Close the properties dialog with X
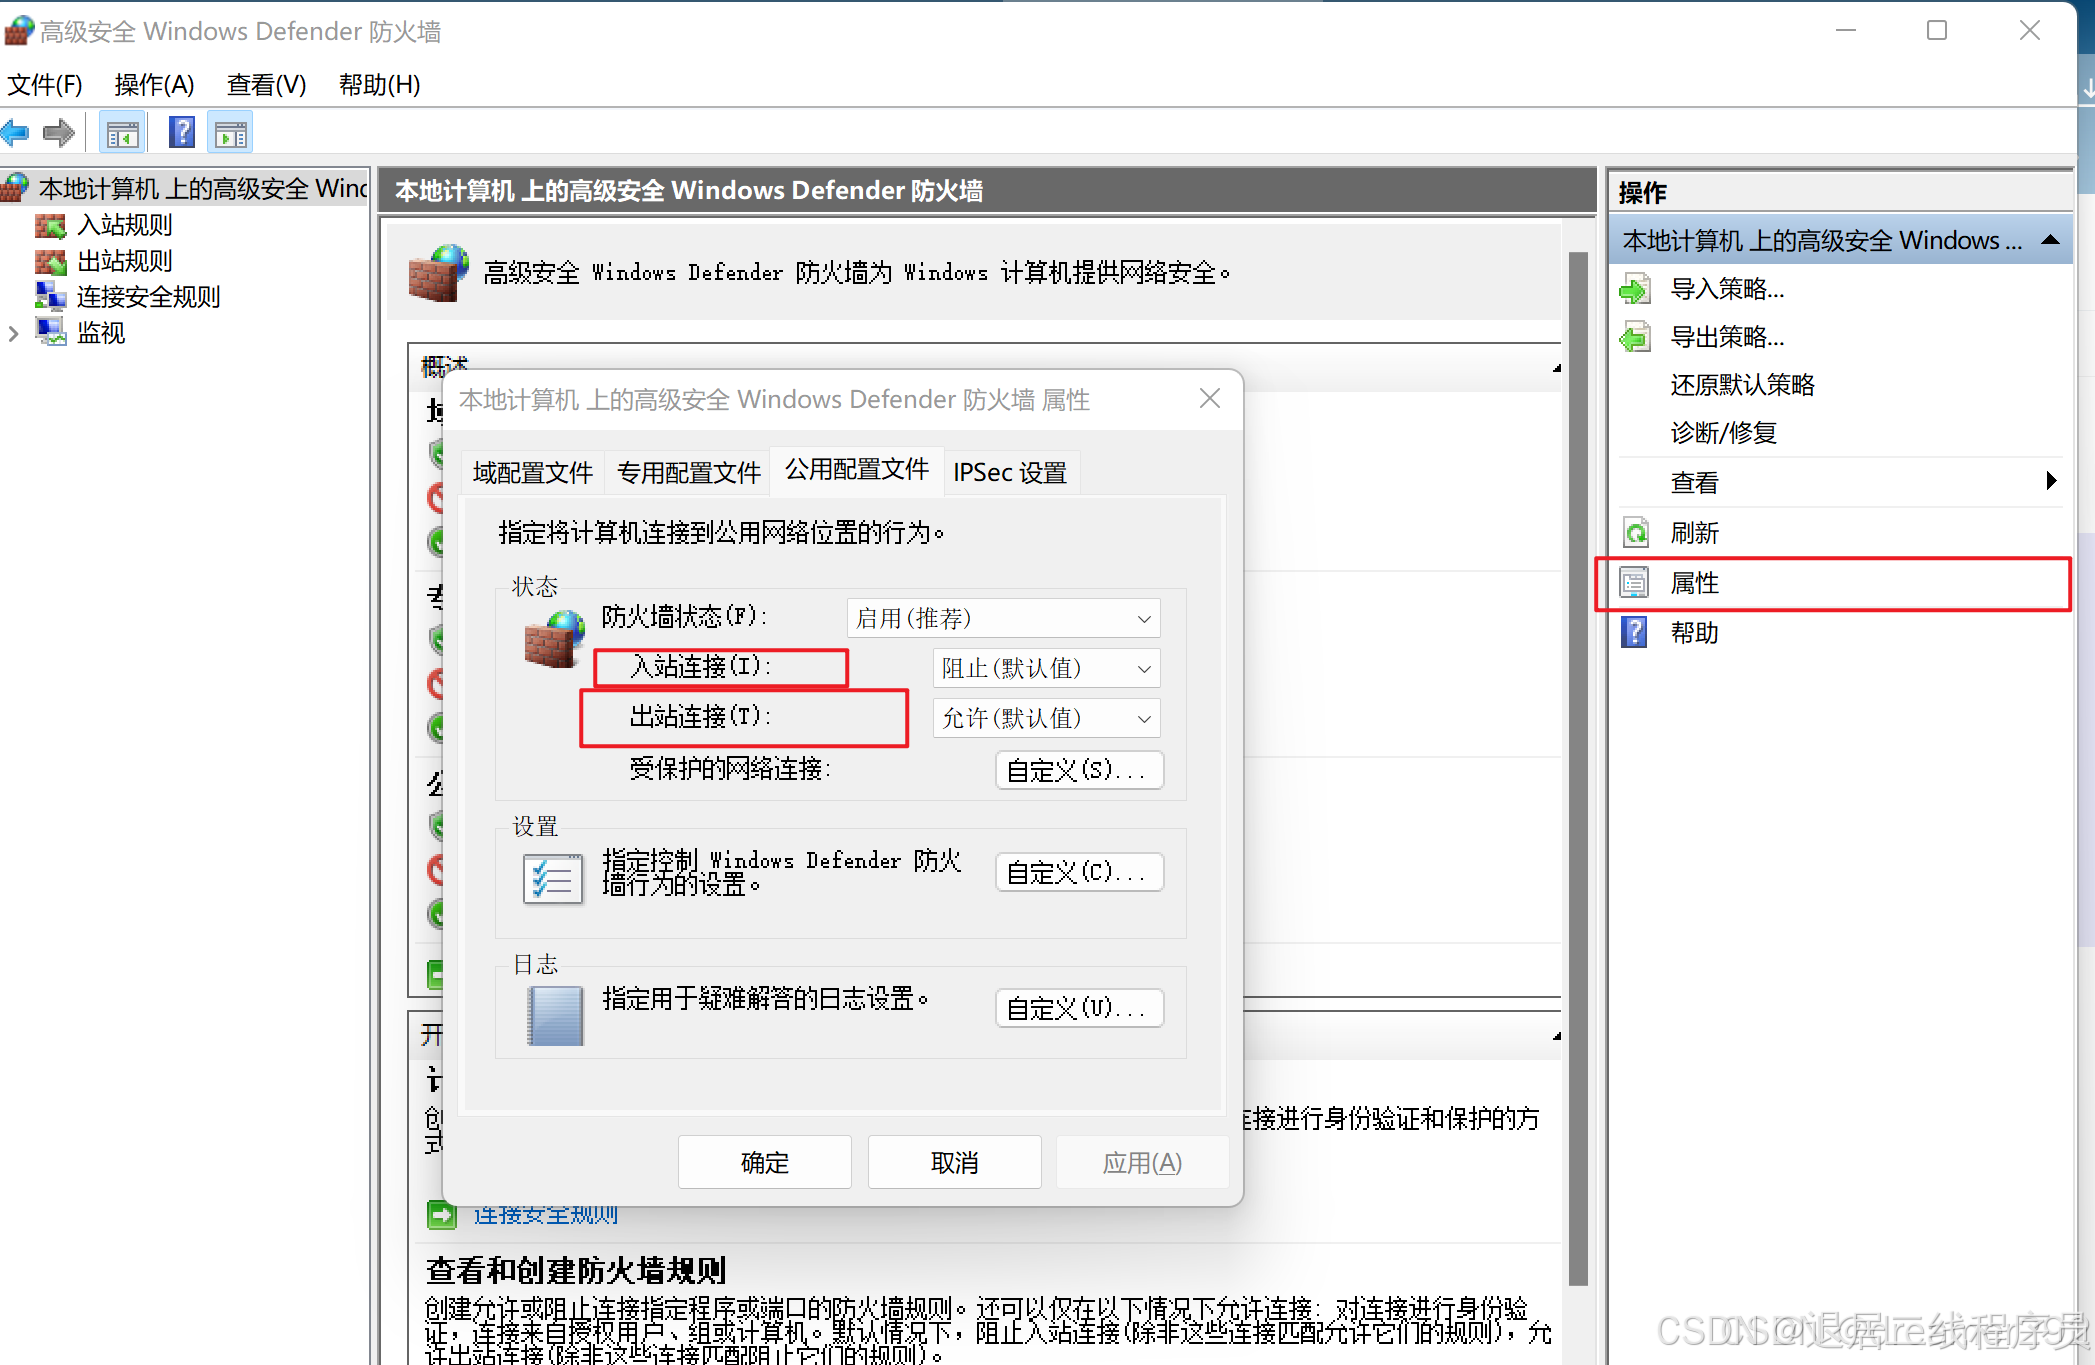The height and width of the screenshot is (1365, 2095). 1210,398
